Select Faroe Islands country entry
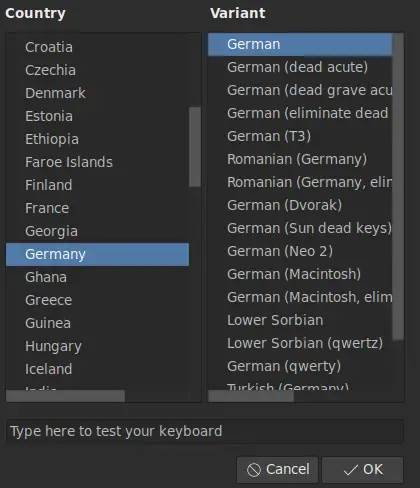 [x=97, y=162]
